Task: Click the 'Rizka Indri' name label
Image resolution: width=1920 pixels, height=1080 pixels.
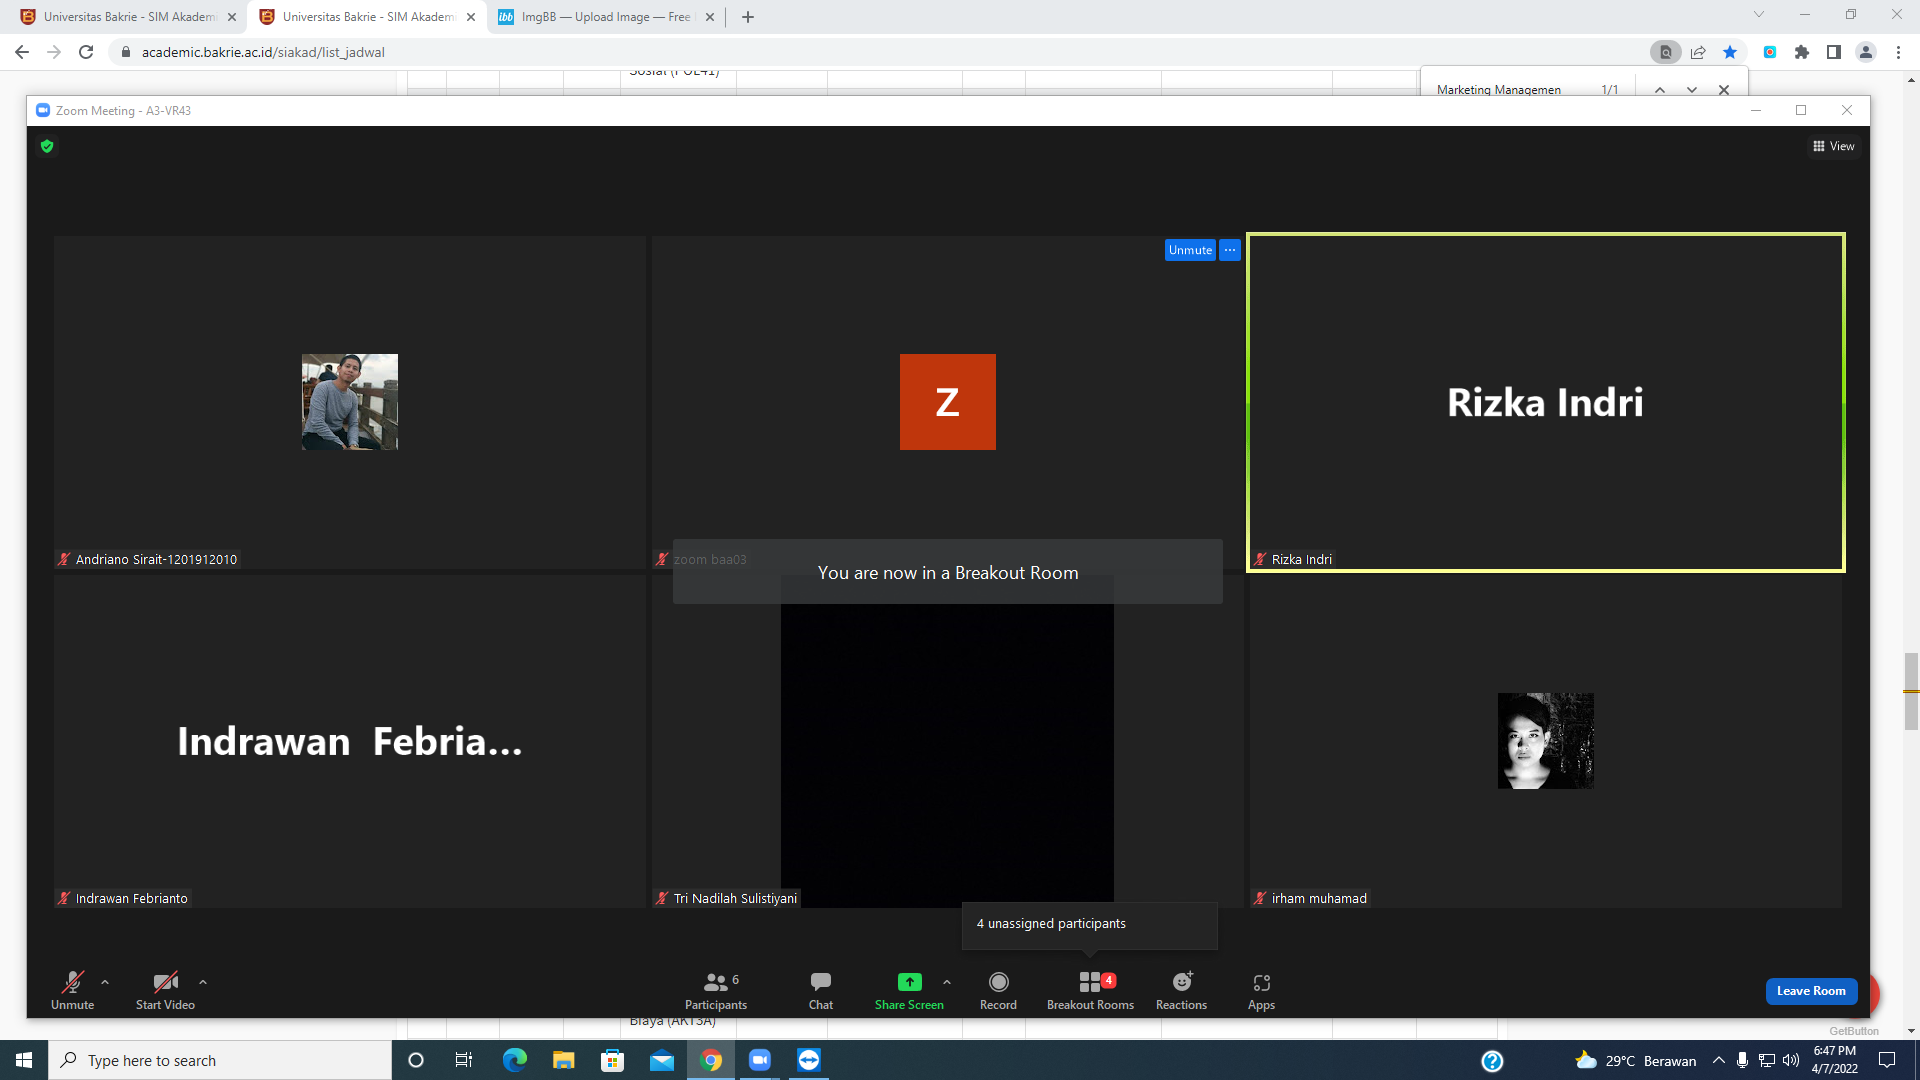Action: [1302, 560]
